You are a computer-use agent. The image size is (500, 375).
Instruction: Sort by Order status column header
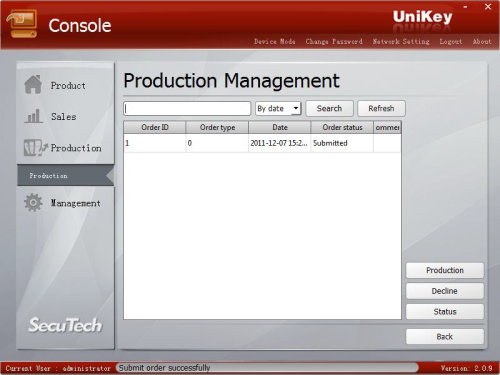[342, 127]
